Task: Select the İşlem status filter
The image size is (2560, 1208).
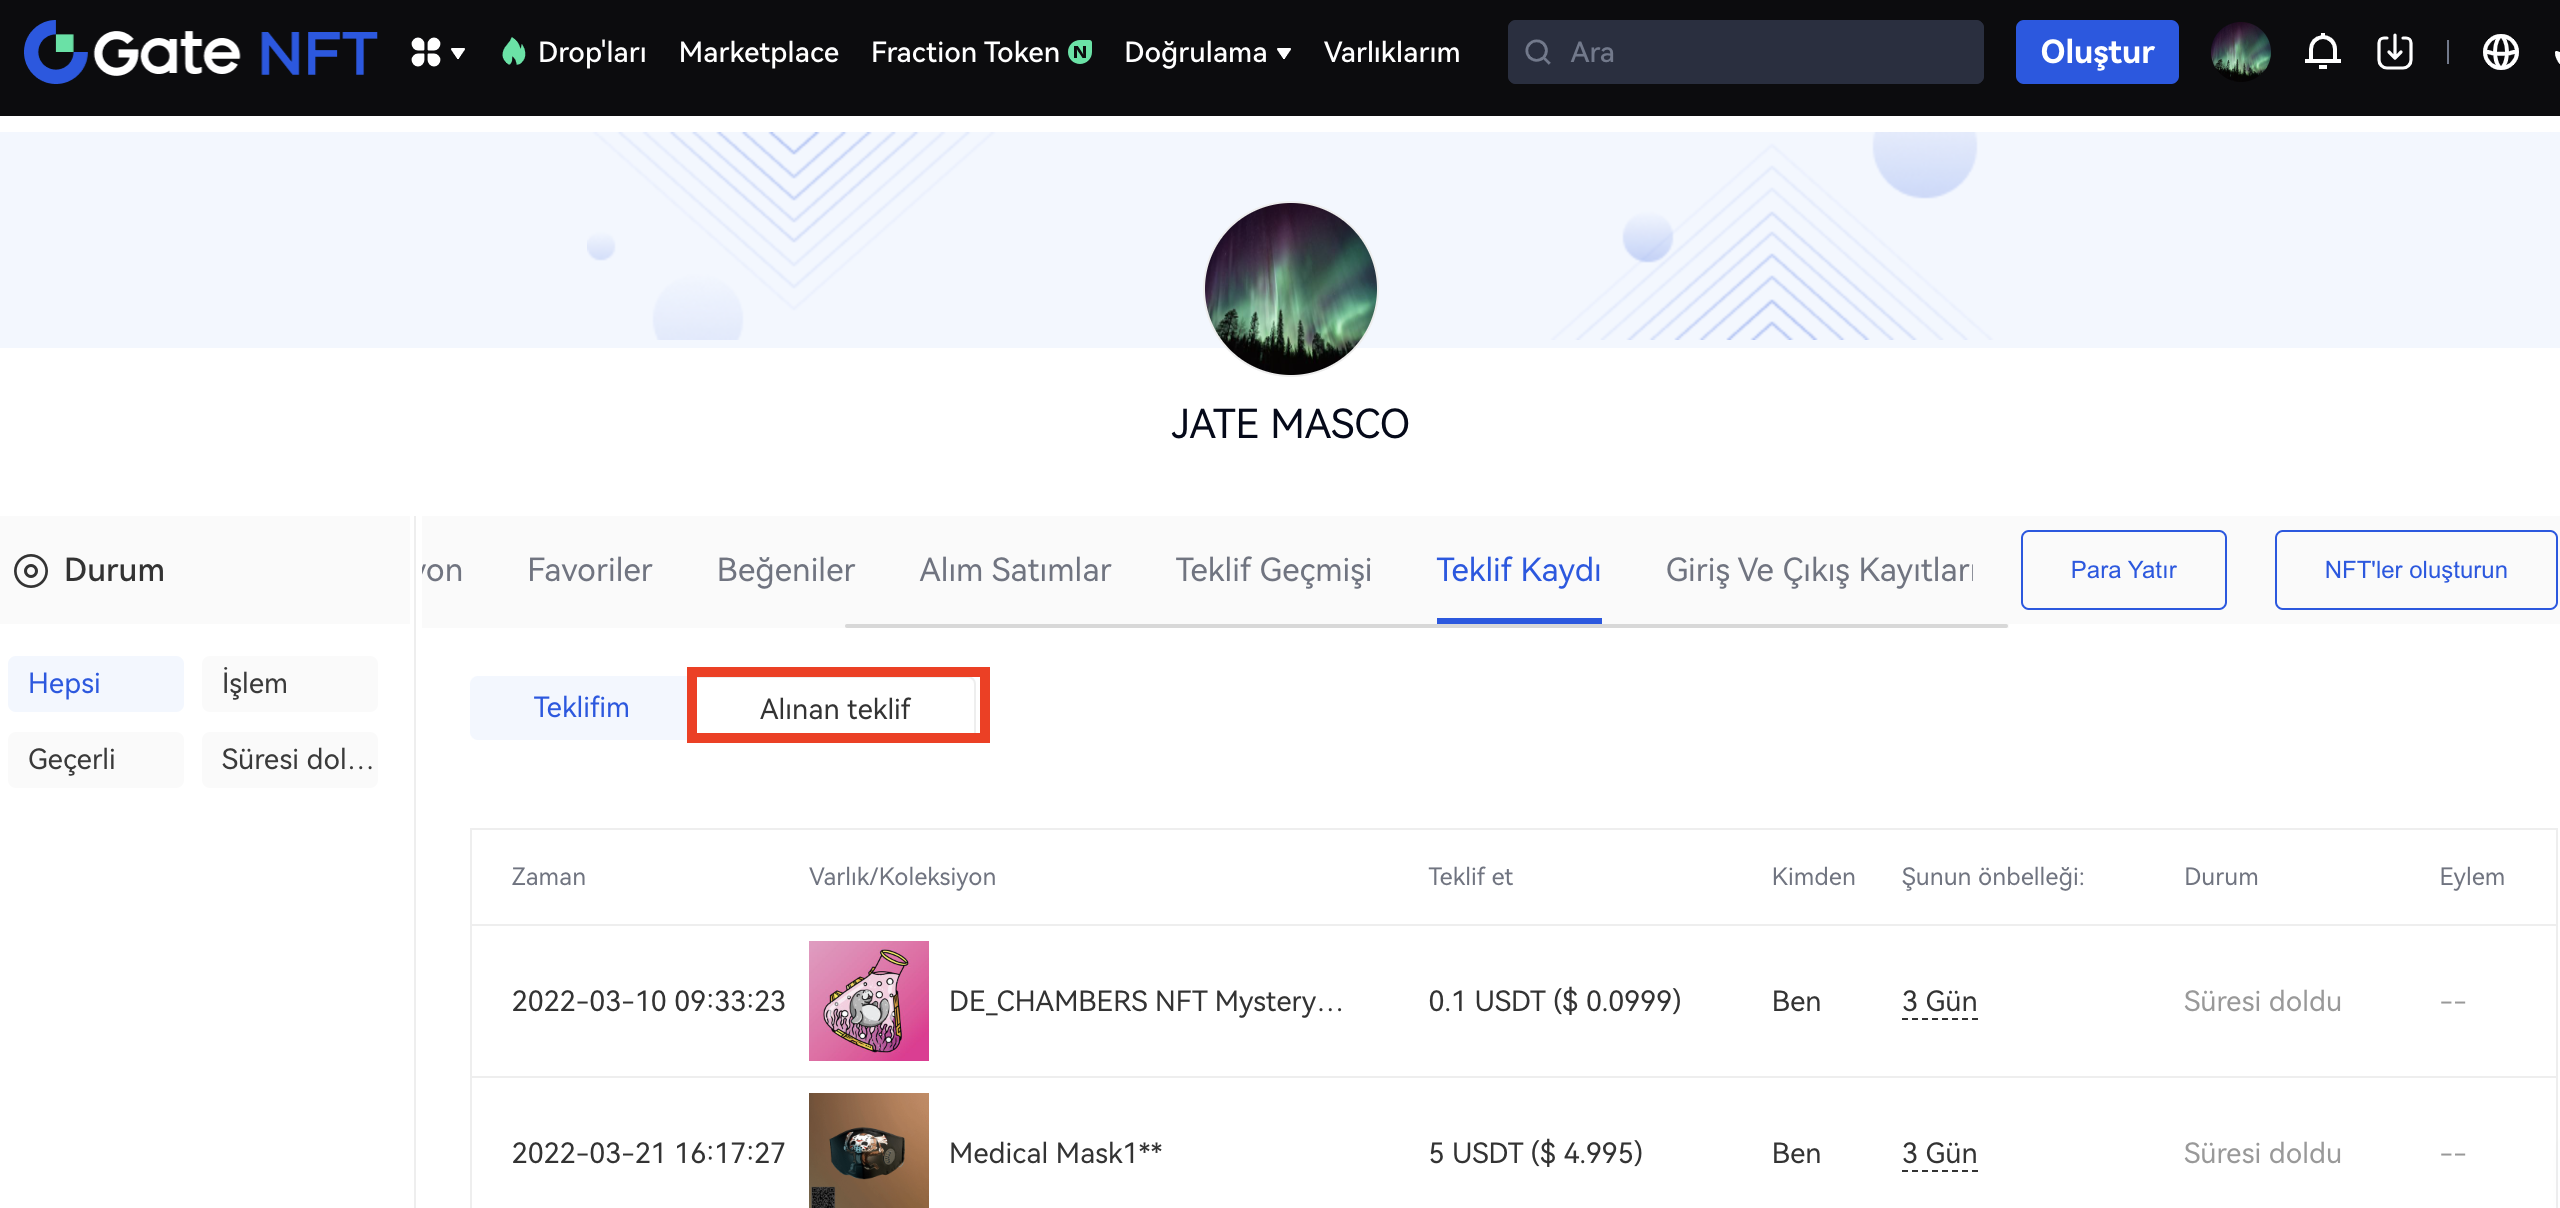Action: (289, 684)
